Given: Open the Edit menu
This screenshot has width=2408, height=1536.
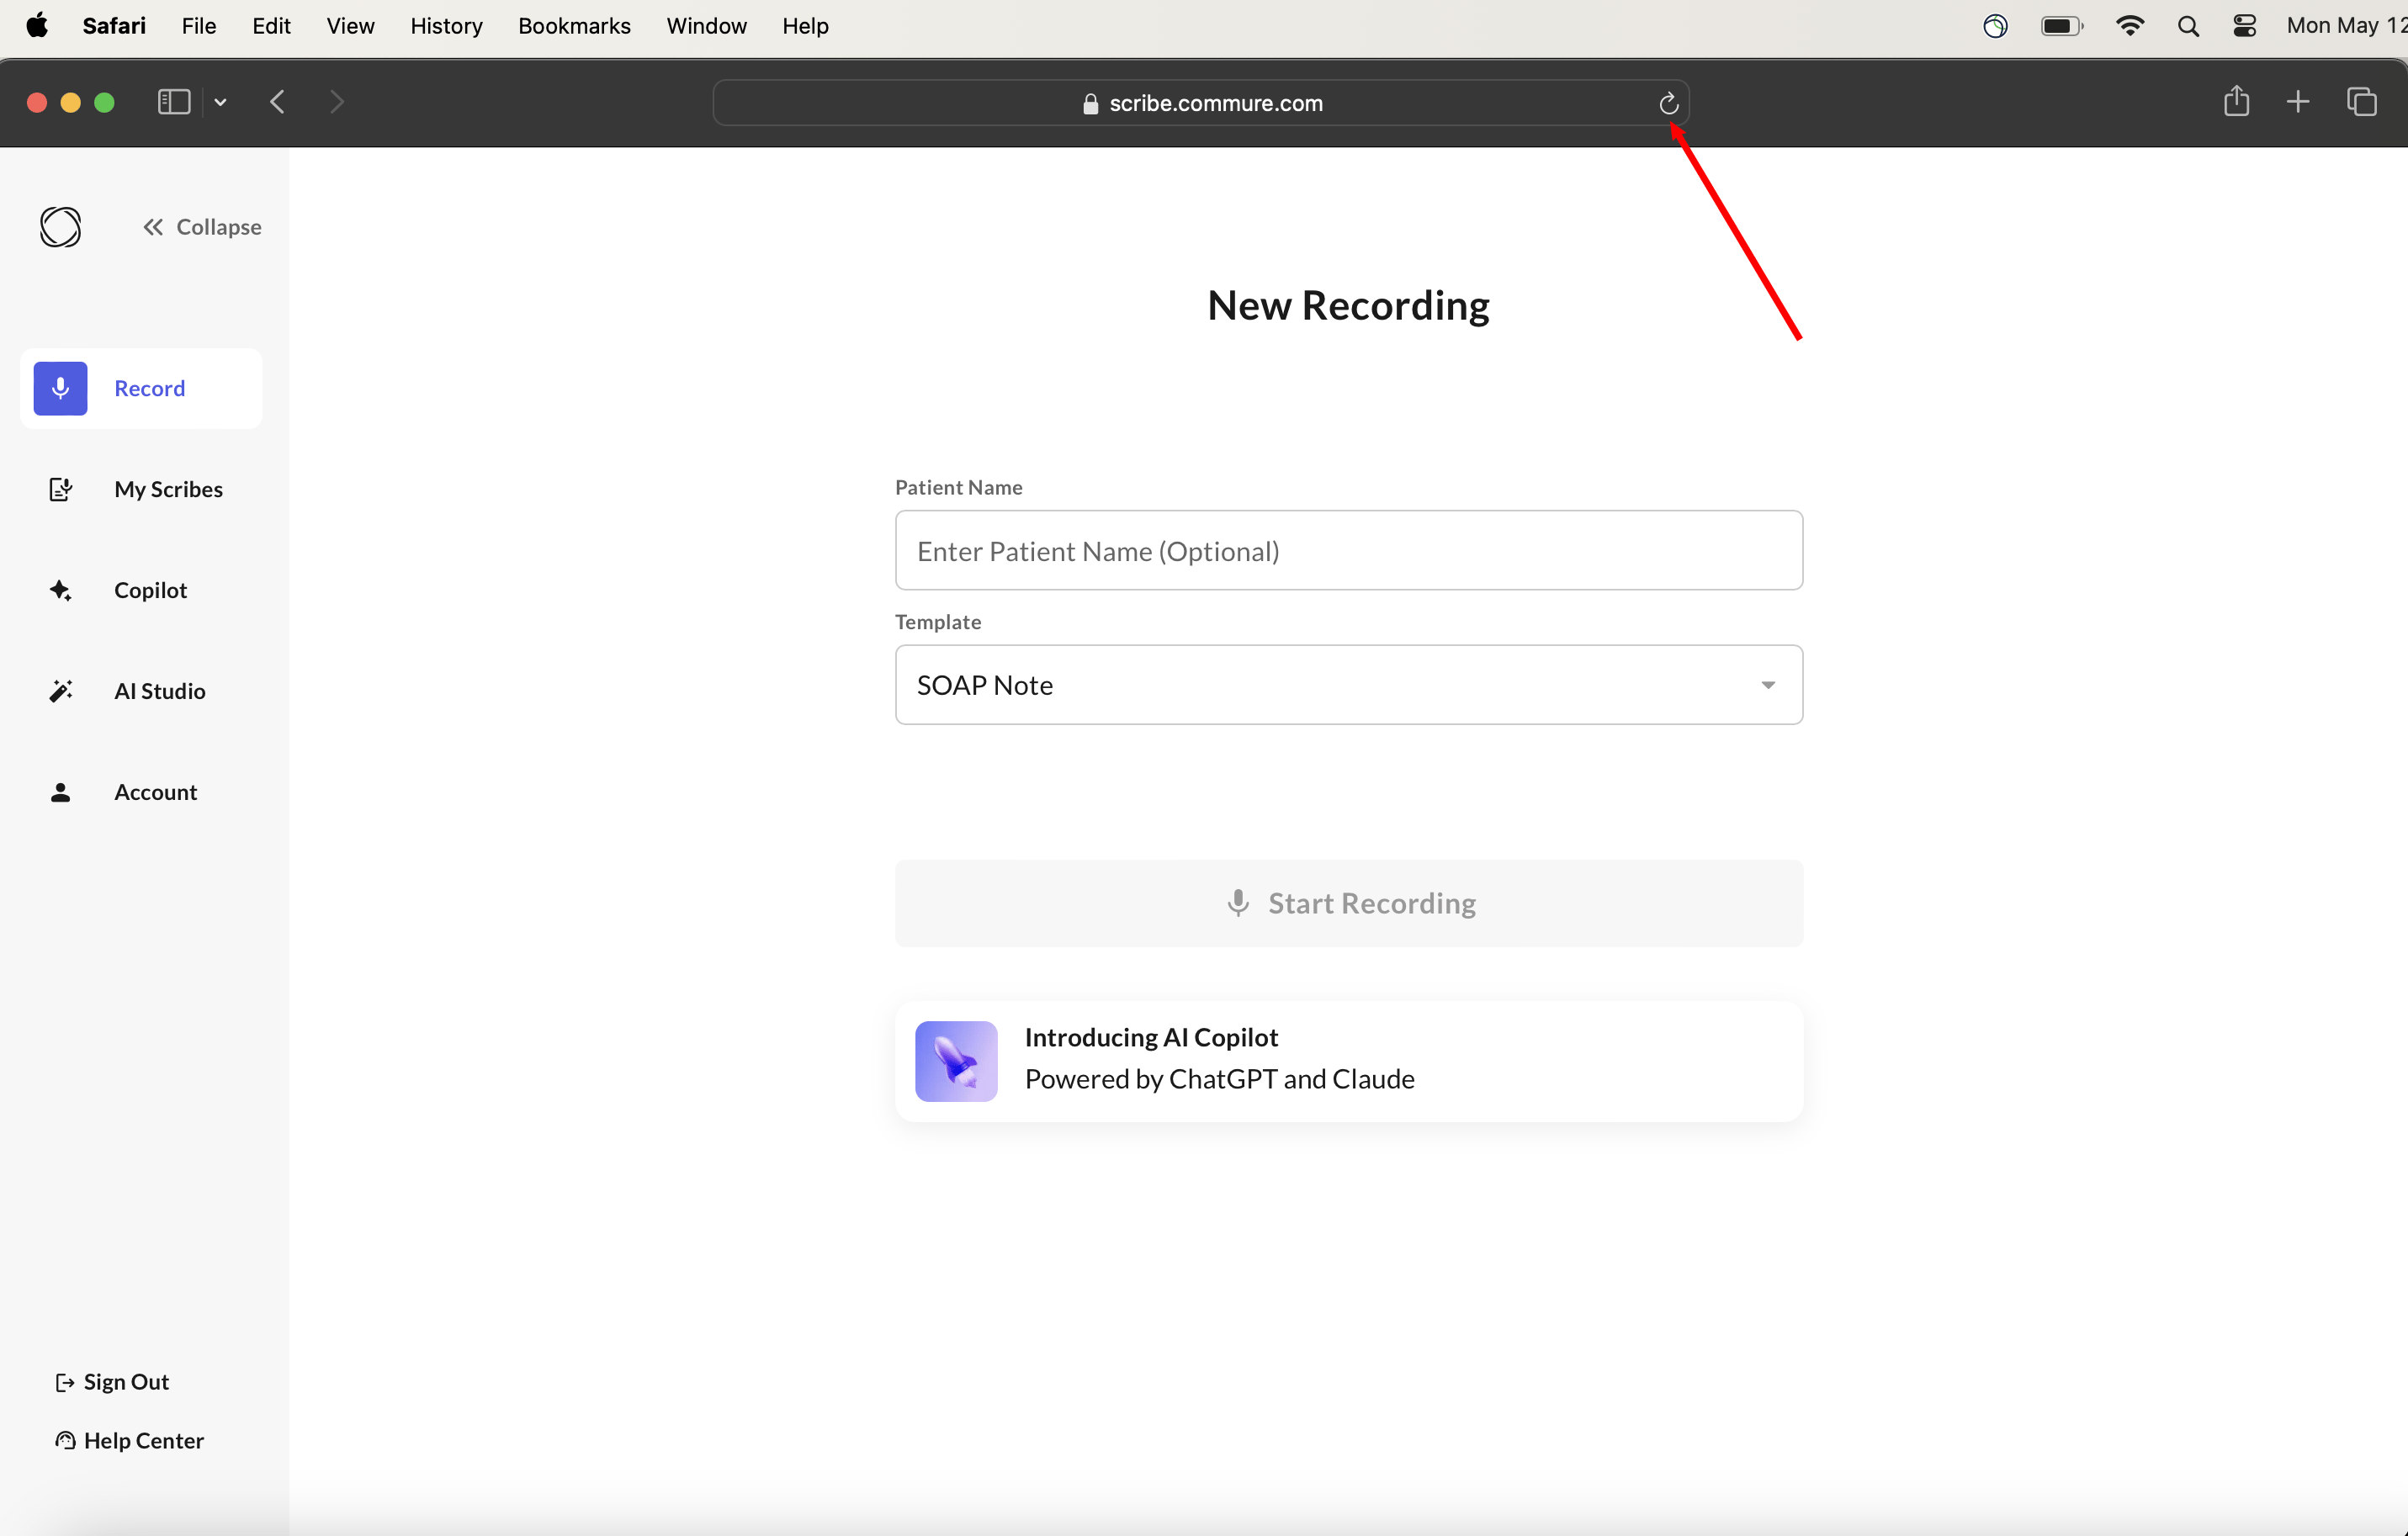Looking at the screenshot, I should pyautogui.click(x=271, y=26).
